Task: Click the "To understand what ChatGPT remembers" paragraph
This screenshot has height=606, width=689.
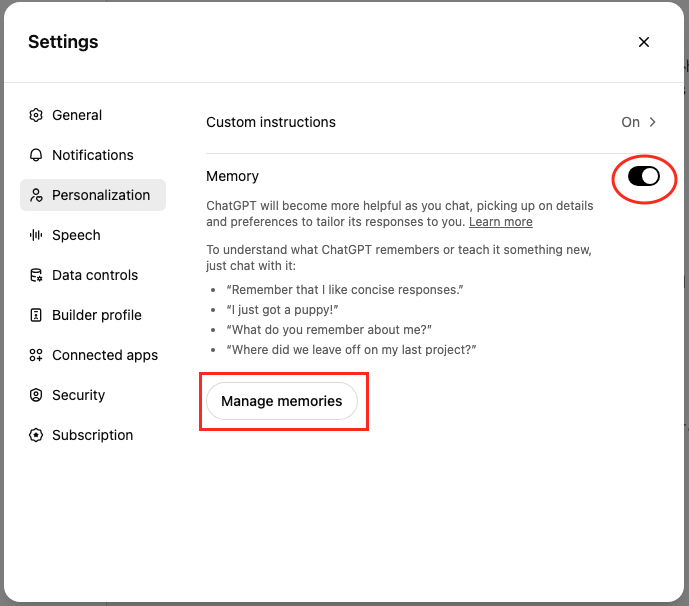Action: (x=399, y=258)
